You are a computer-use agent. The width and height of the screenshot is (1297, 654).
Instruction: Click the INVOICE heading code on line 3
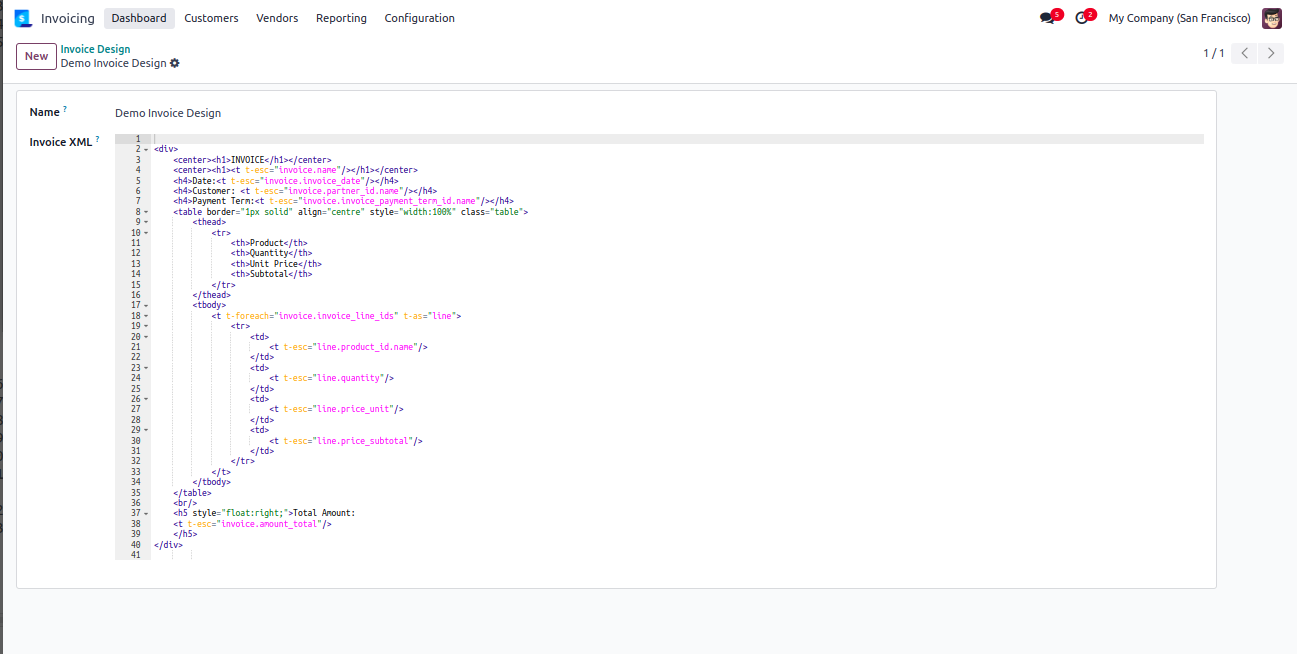252,160
